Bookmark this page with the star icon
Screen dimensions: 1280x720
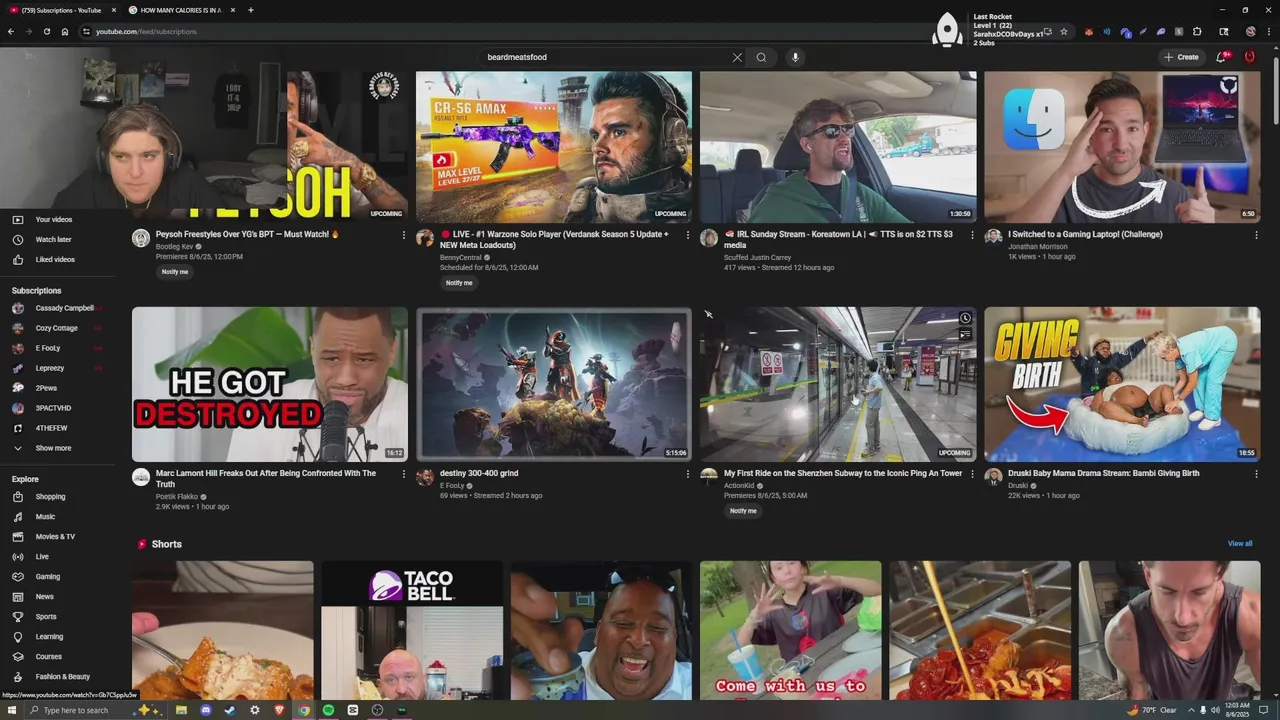click(x=1064, y=32)
